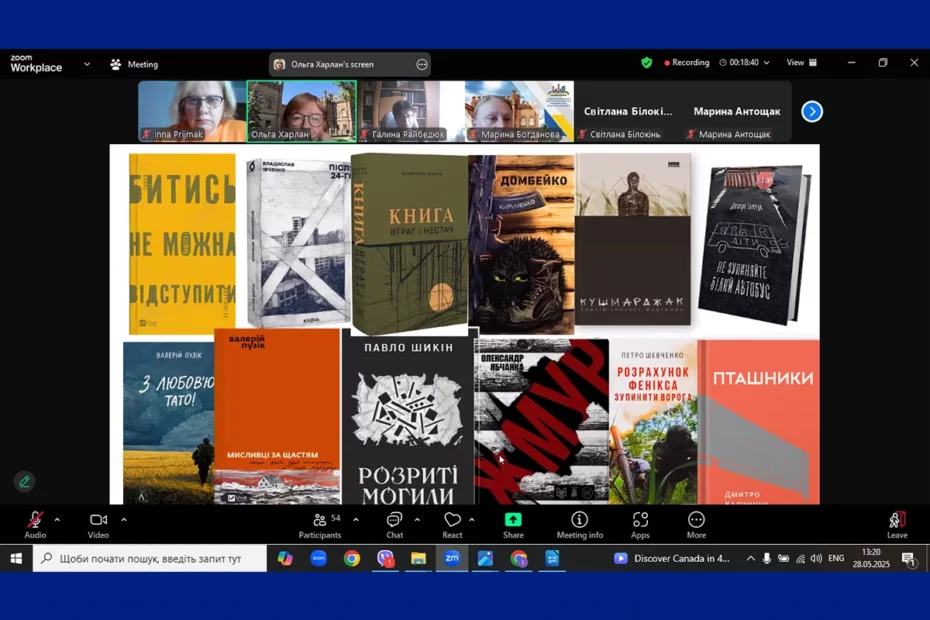Open the first Google Chrome taskbar icon
Viewport: 930px width, 620px height.
click(x=352, y=558)
